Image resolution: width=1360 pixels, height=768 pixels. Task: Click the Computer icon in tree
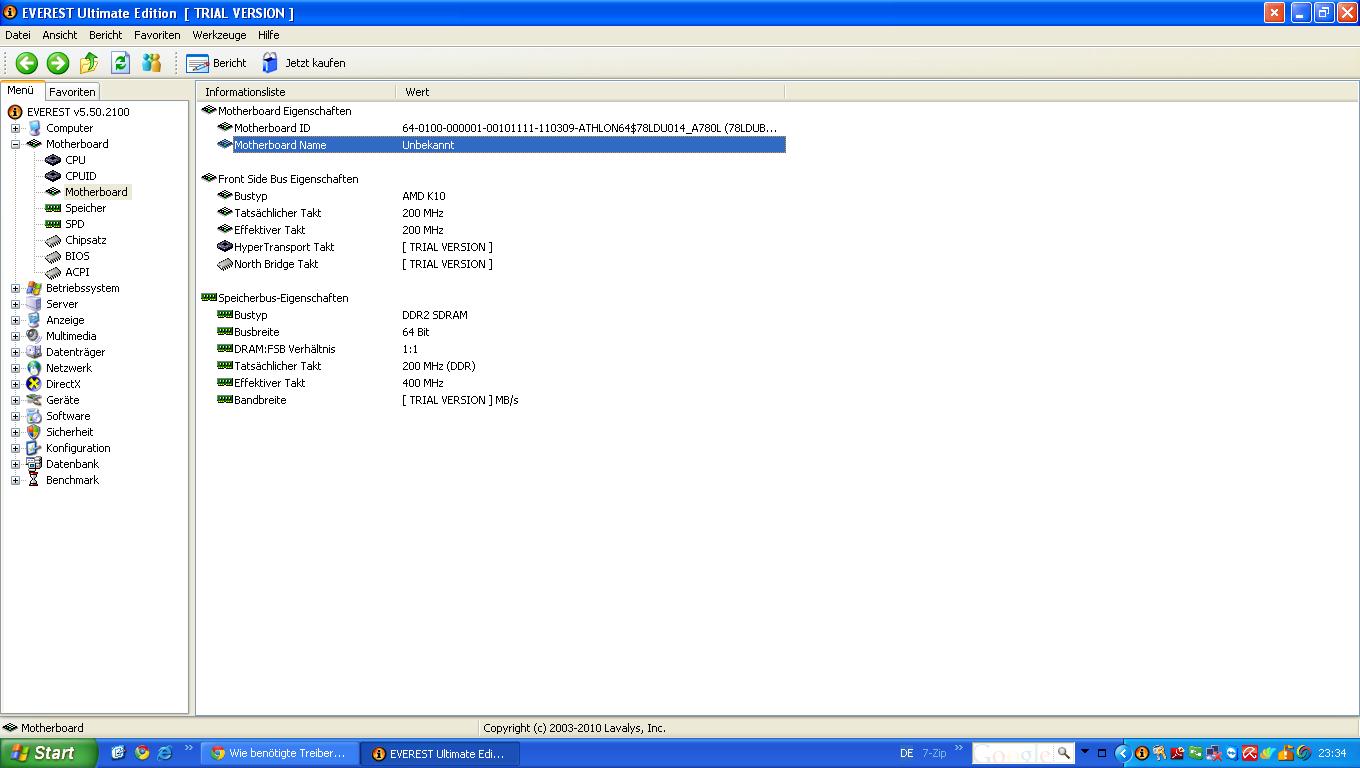[34, 128]
